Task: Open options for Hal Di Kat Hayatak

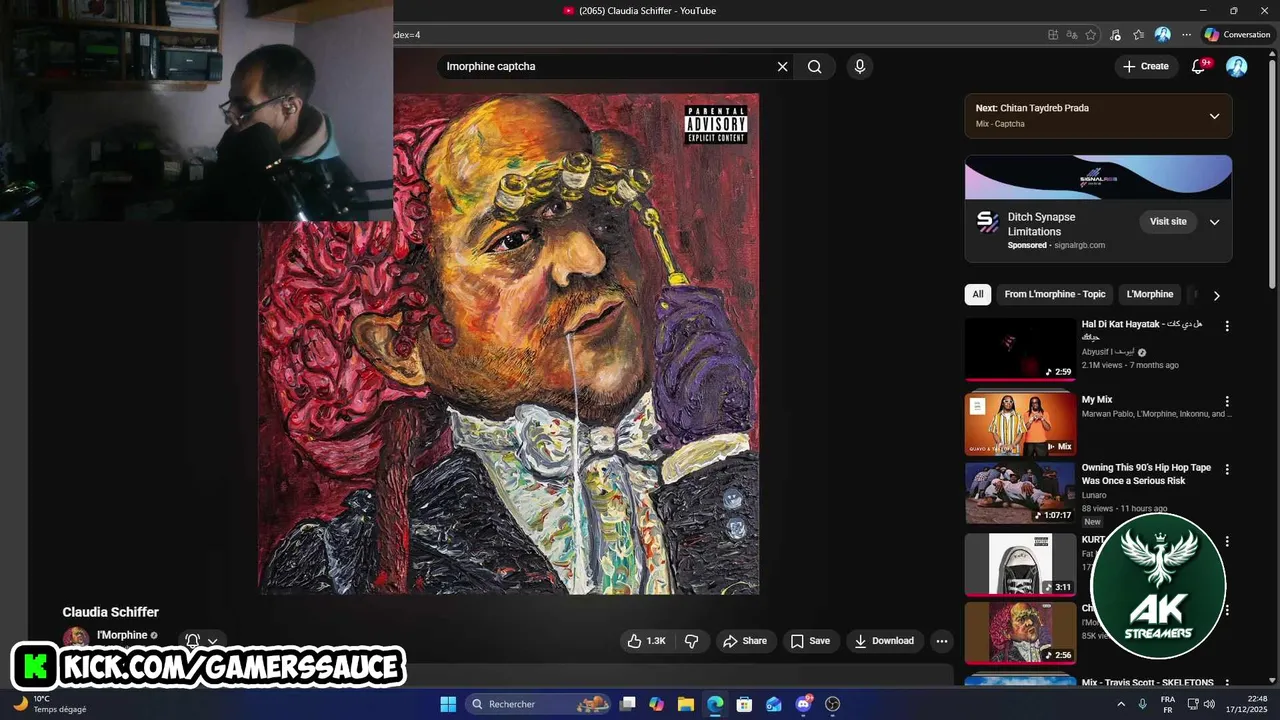Action: (x=1227, y=326)
